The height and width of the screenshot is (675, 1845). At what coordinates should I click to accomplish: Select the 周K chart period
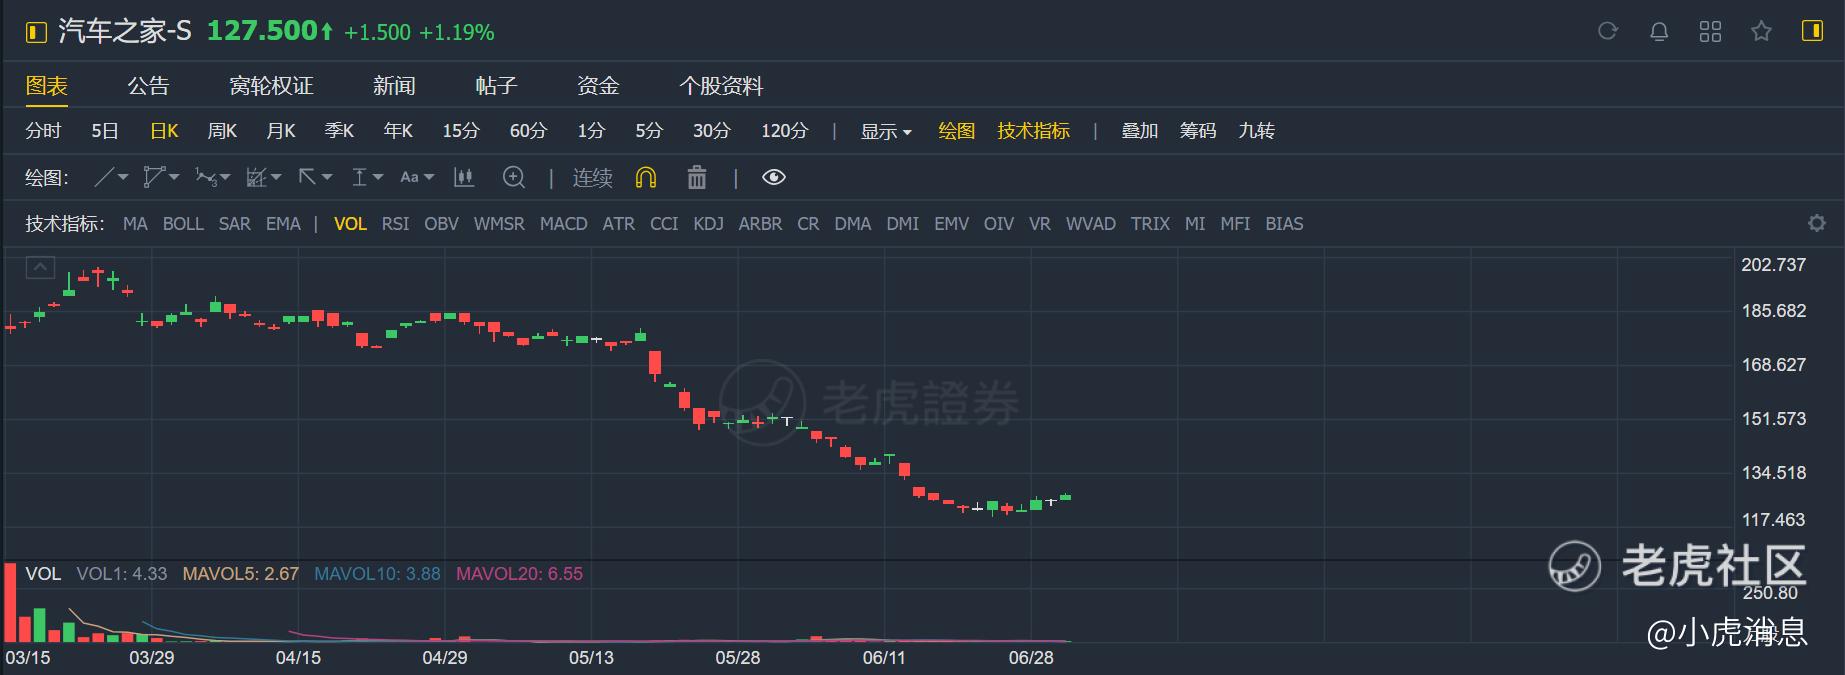tap(222, 131)
